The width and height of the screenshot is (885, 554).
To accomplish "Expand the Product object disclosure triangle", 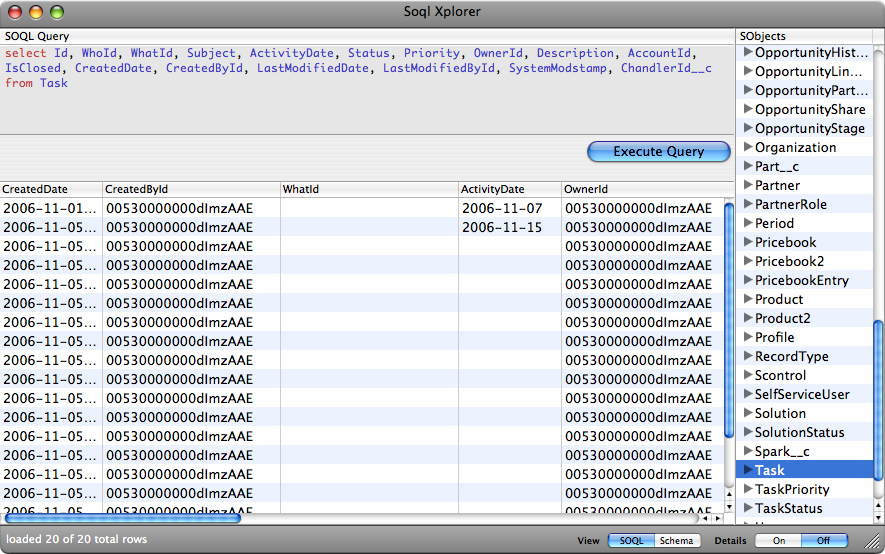I will point(748,298).
